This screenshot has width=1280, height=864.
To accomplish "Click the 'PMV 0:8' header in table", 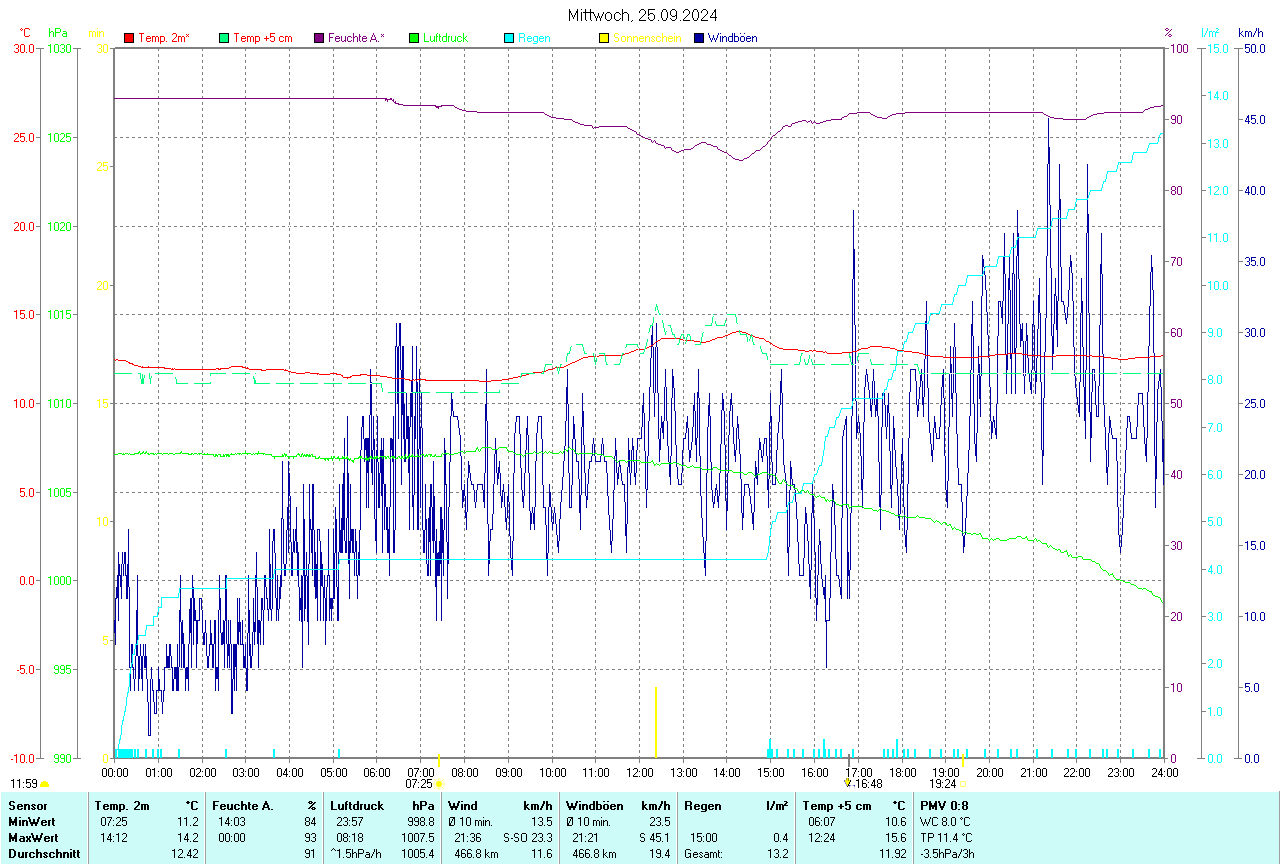I will coord(944,805).
